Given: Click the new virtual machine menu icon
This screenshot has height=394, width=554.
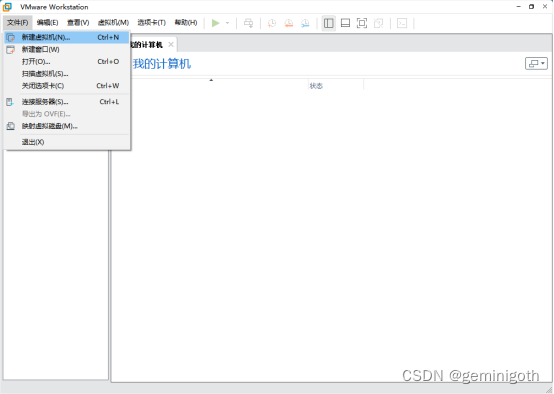Looking at the screenshot, I should click(x=11, y=37).
